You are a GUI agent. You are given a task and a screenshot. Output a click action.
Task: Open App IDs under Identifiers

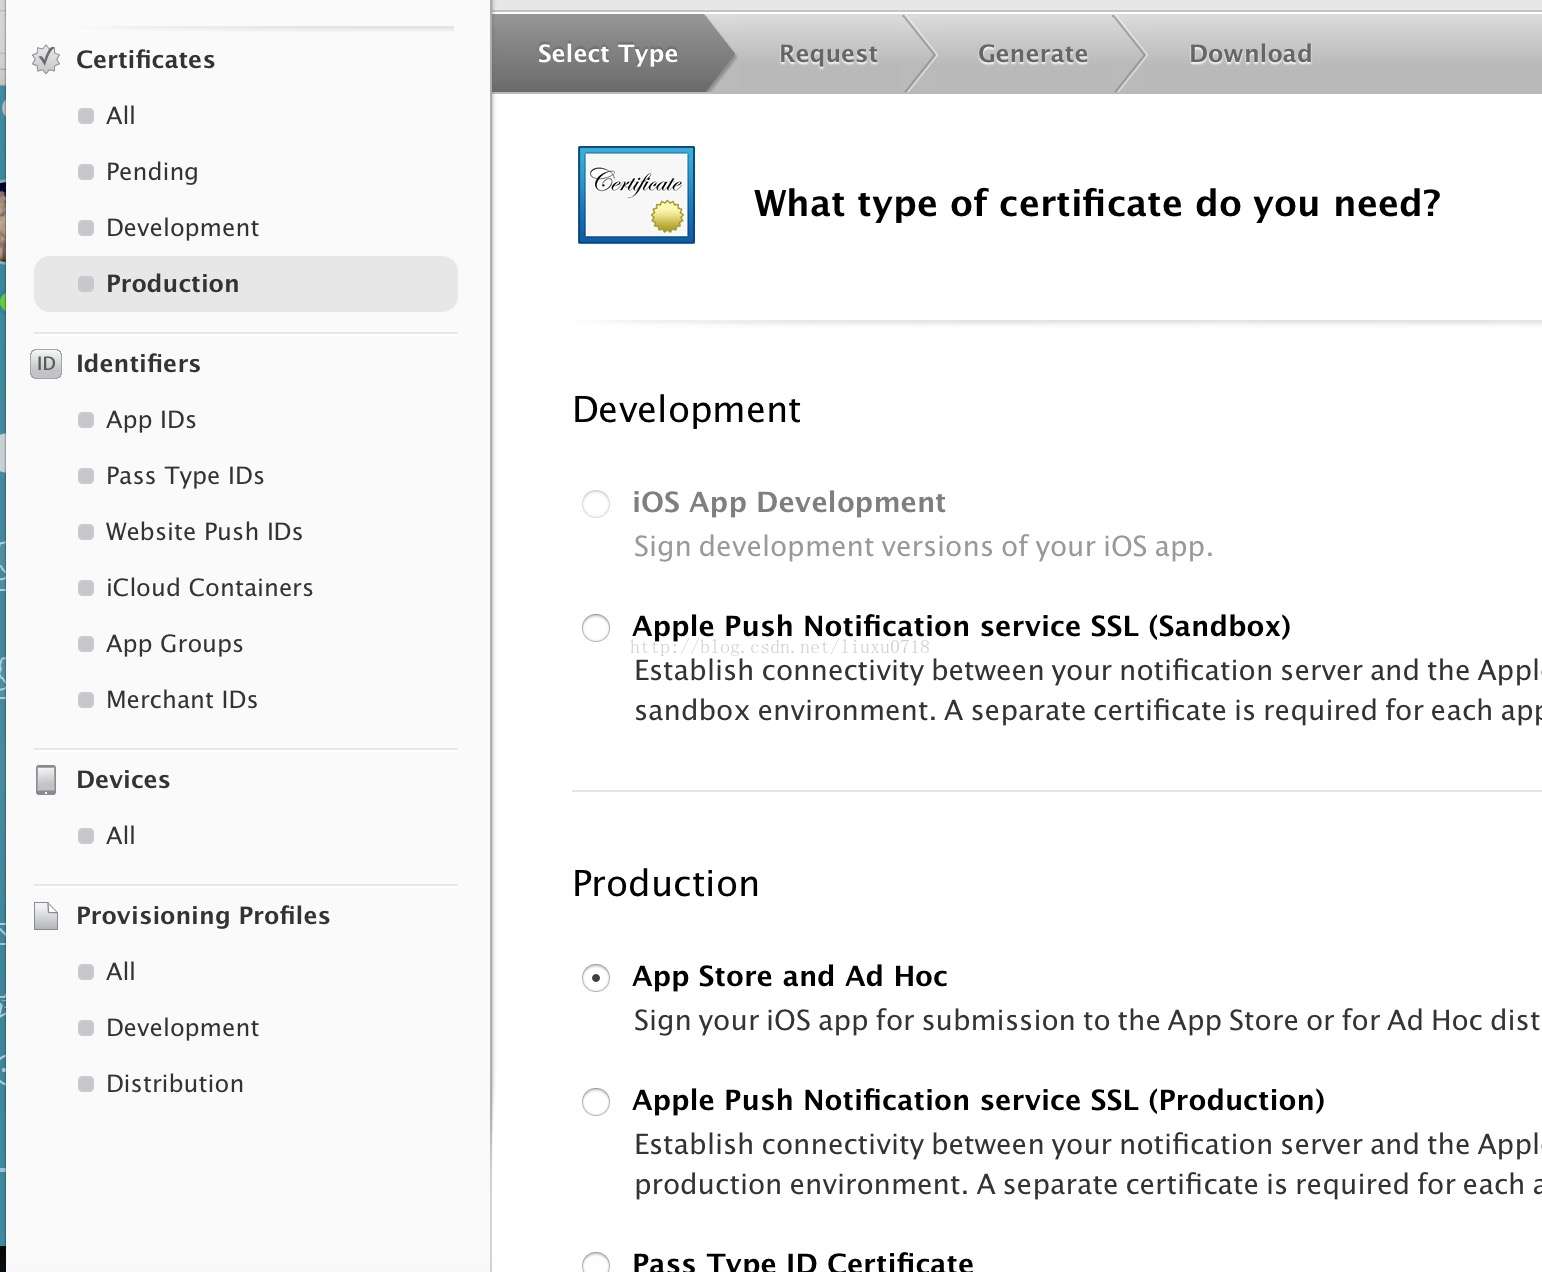tap(151, 420)
